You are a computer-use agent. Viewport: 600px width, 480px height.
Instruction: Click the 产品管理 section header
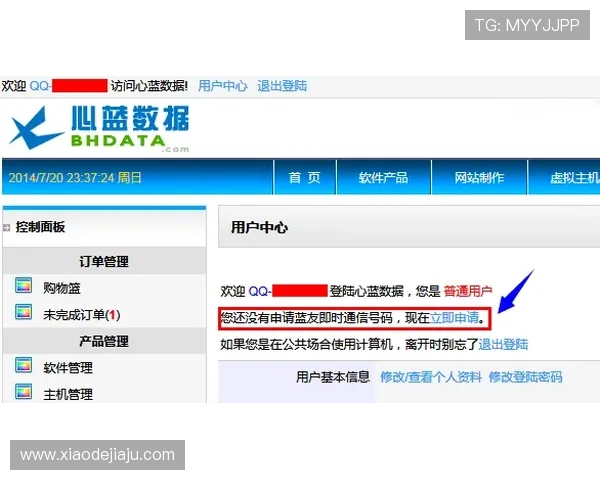click(x=104, y=341)
